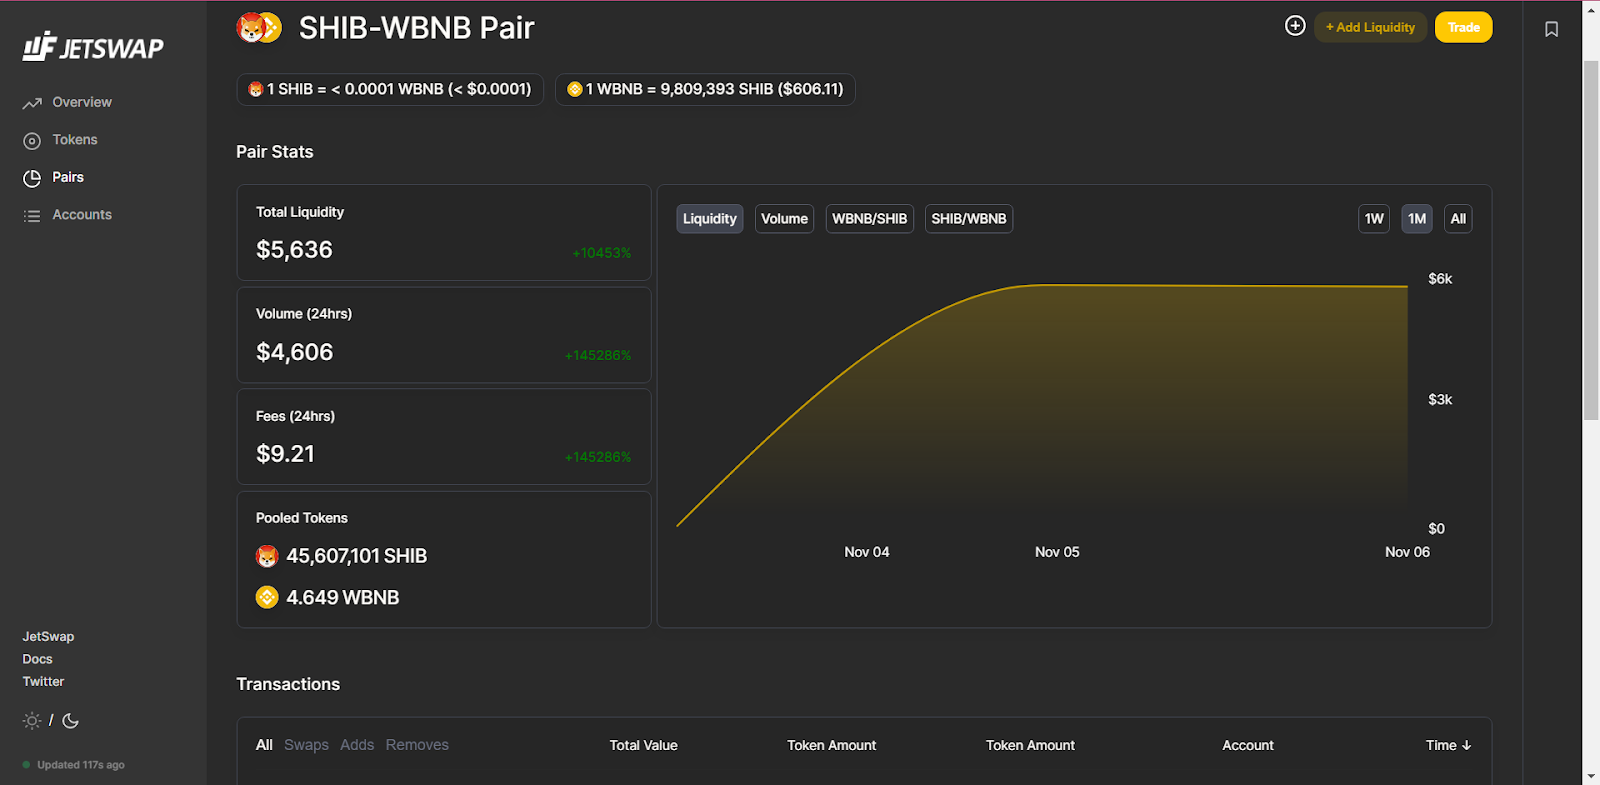1600x785 pixels.
Task: Click the 1 WBNB = 9,809,393 SHIB pill
Action: [x=705, y=89]
